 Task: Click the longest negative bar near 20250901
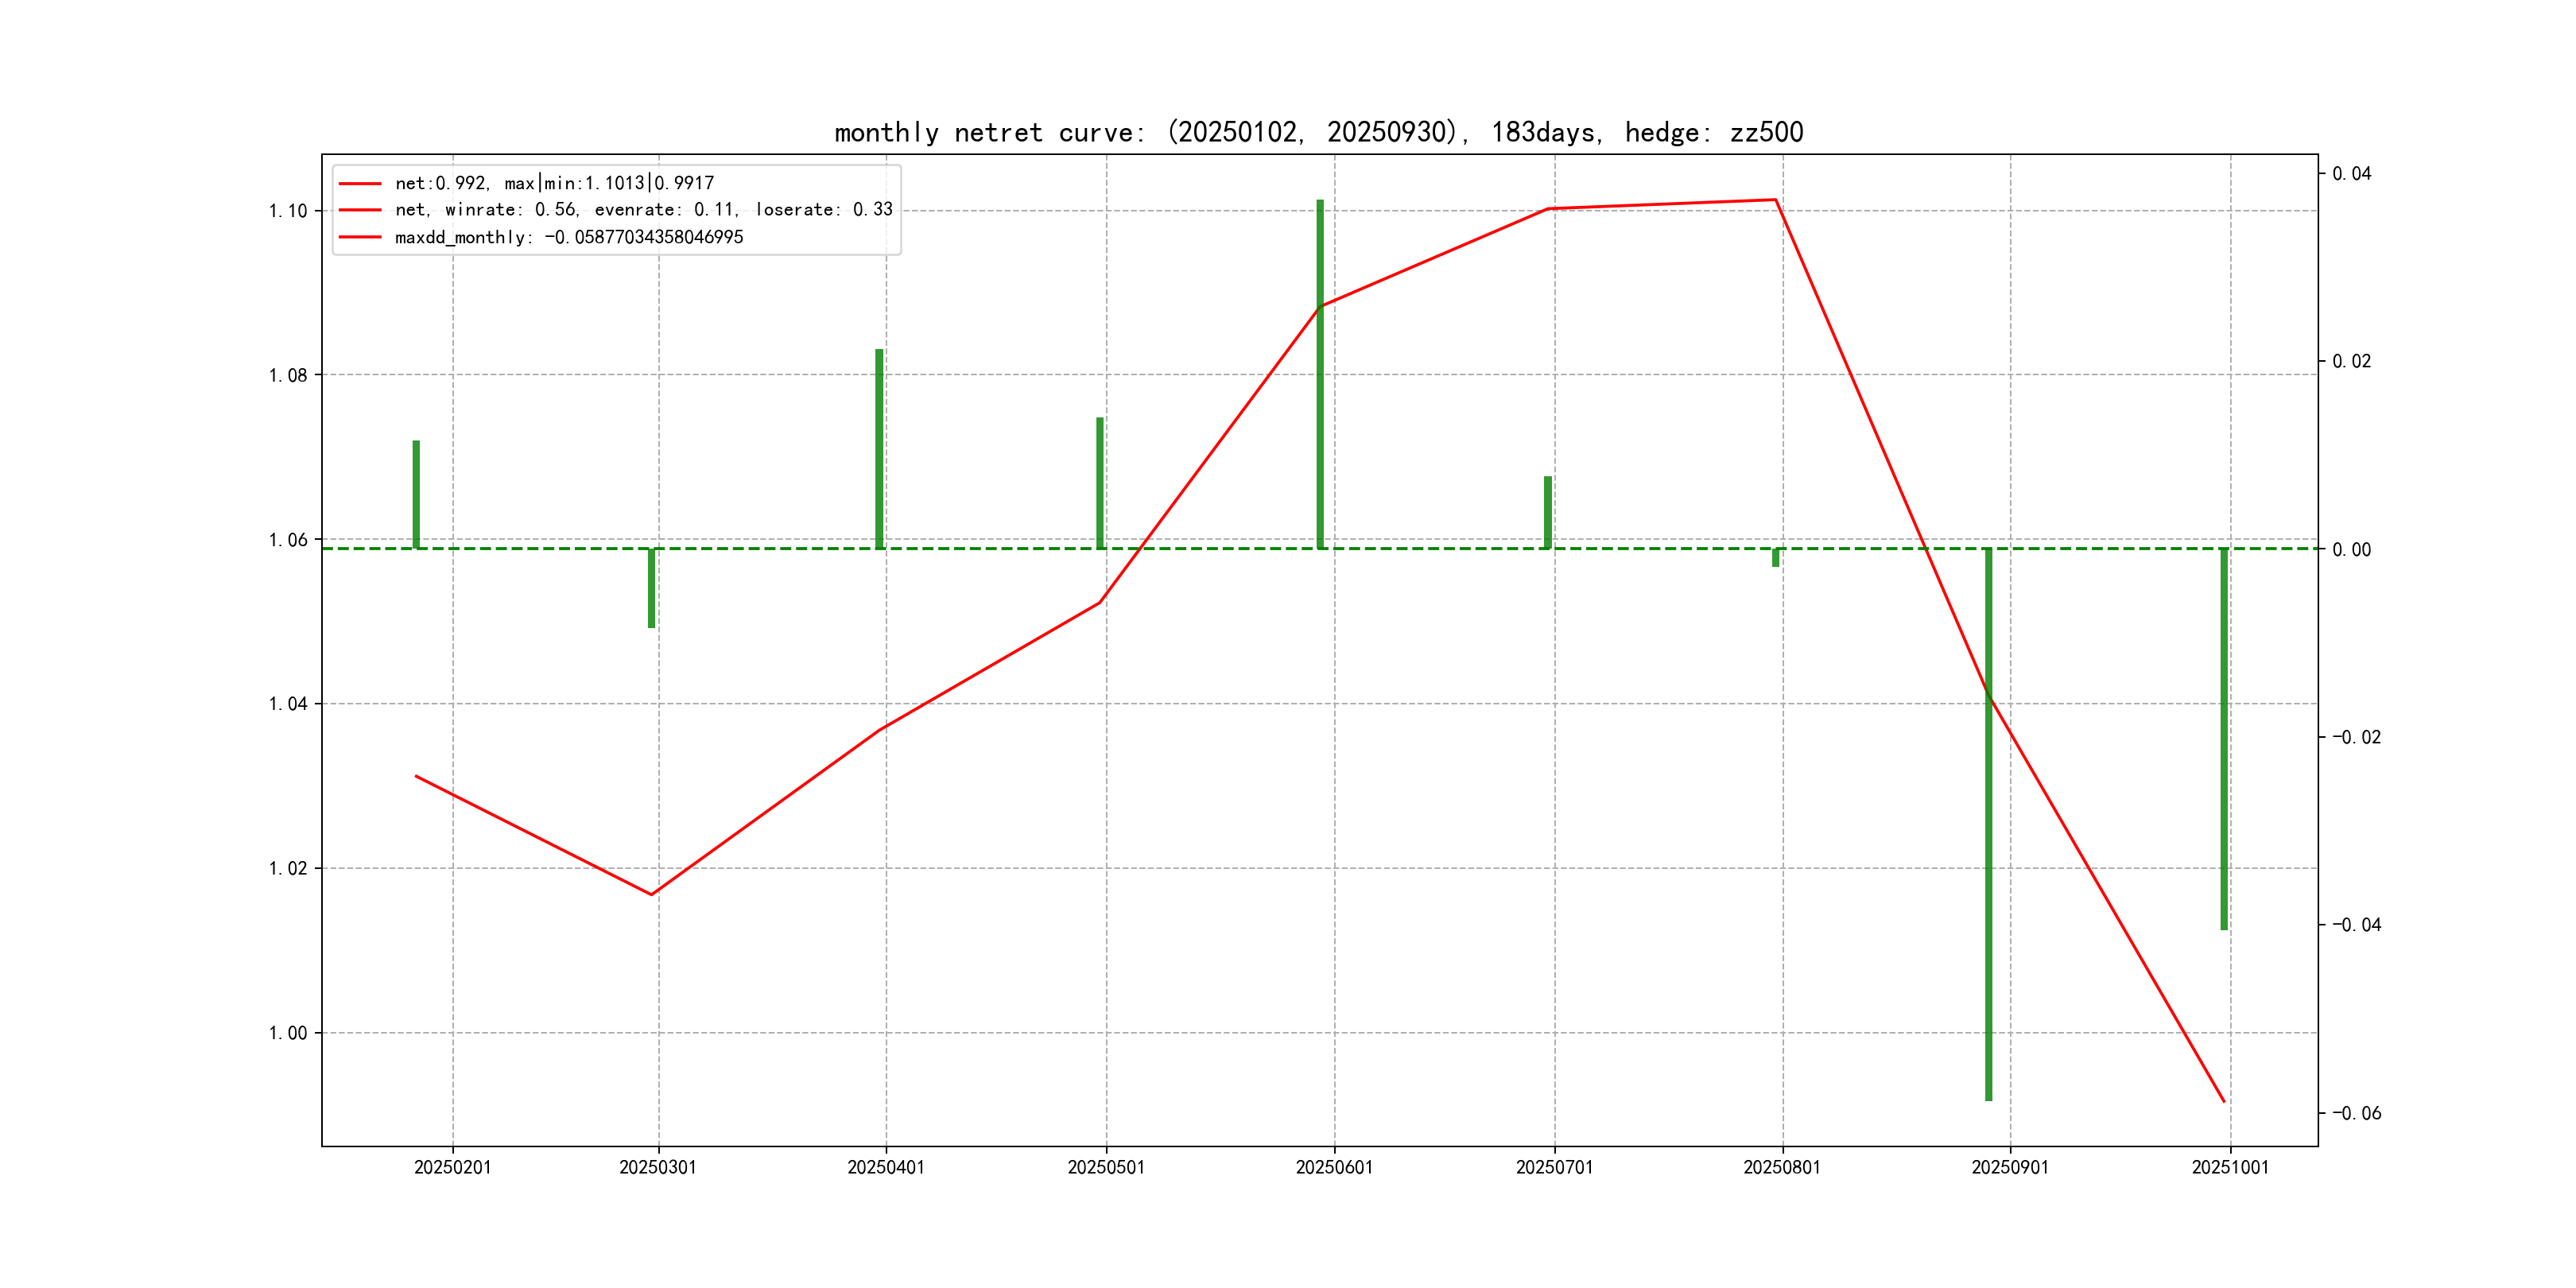(1988, 850)
